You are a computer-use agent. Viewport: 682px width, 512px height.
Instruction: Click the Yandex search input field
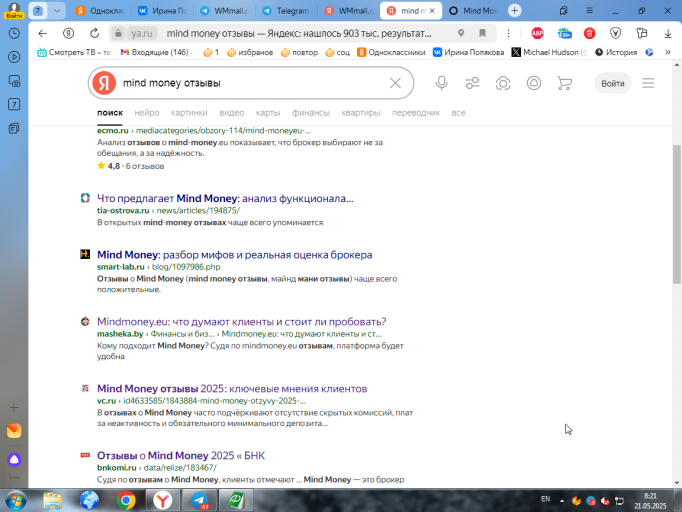tap(252, 83)
